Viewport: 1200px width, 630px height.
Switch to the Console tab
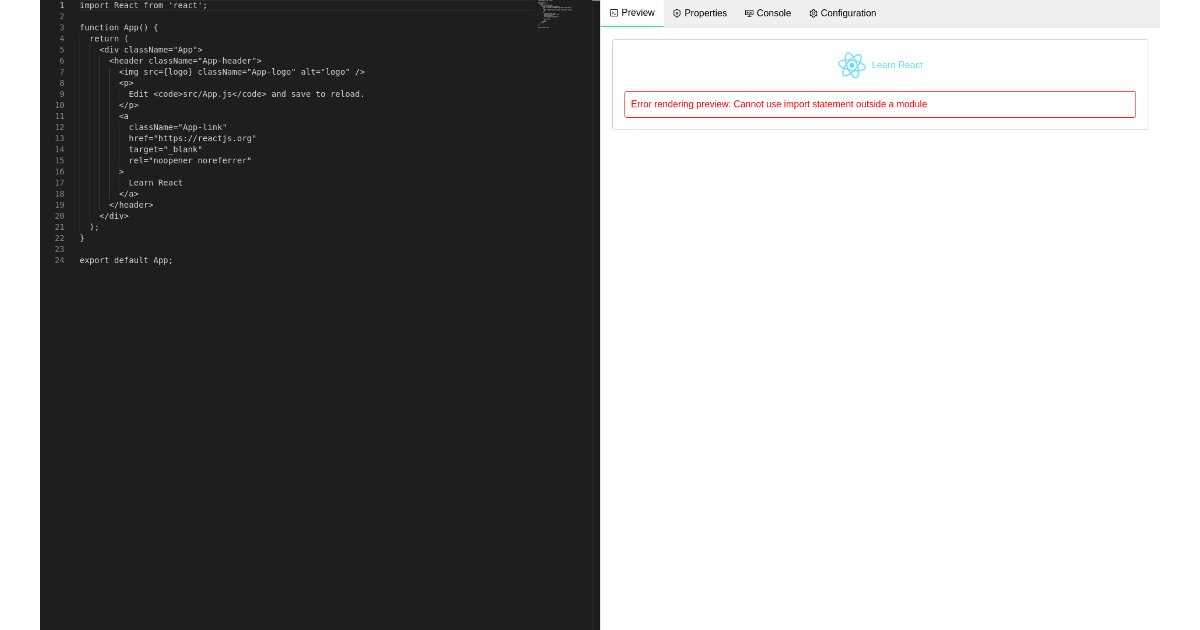tap(768, 13)
